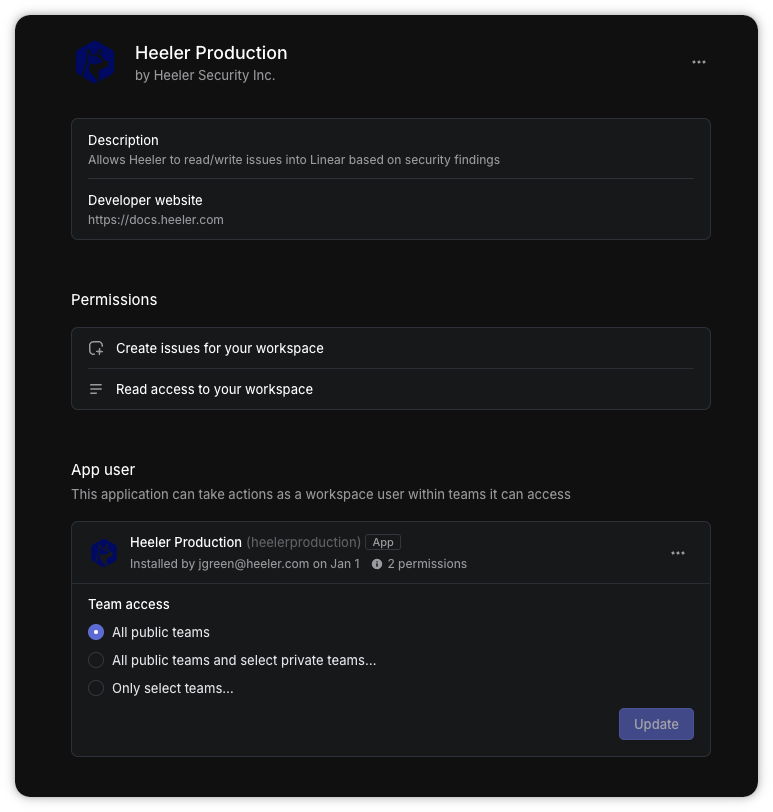Click the Heeler Production logo in header
Viewport: 773px width, 812px height.
(x=96, y=62)
